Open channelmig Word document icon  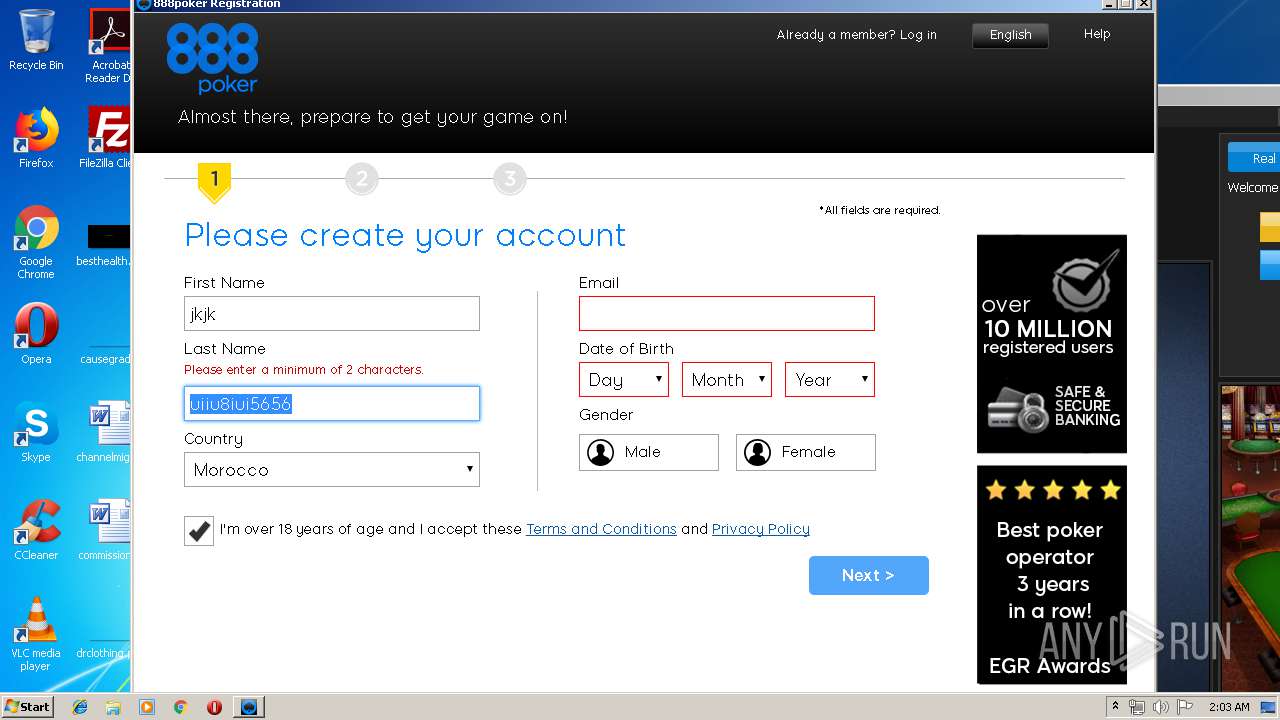(105, 432)
